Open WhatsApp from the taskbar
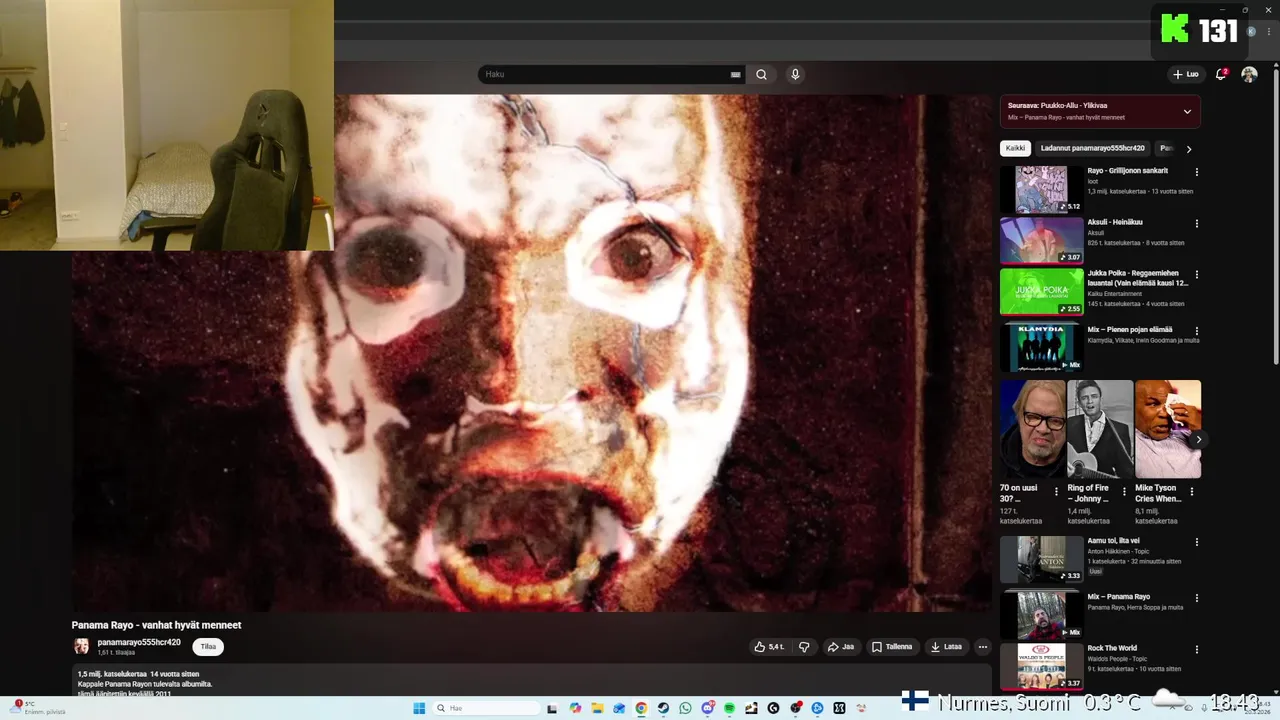The width and height of the screenshot is (1280, 720). [x=685, y=708]
